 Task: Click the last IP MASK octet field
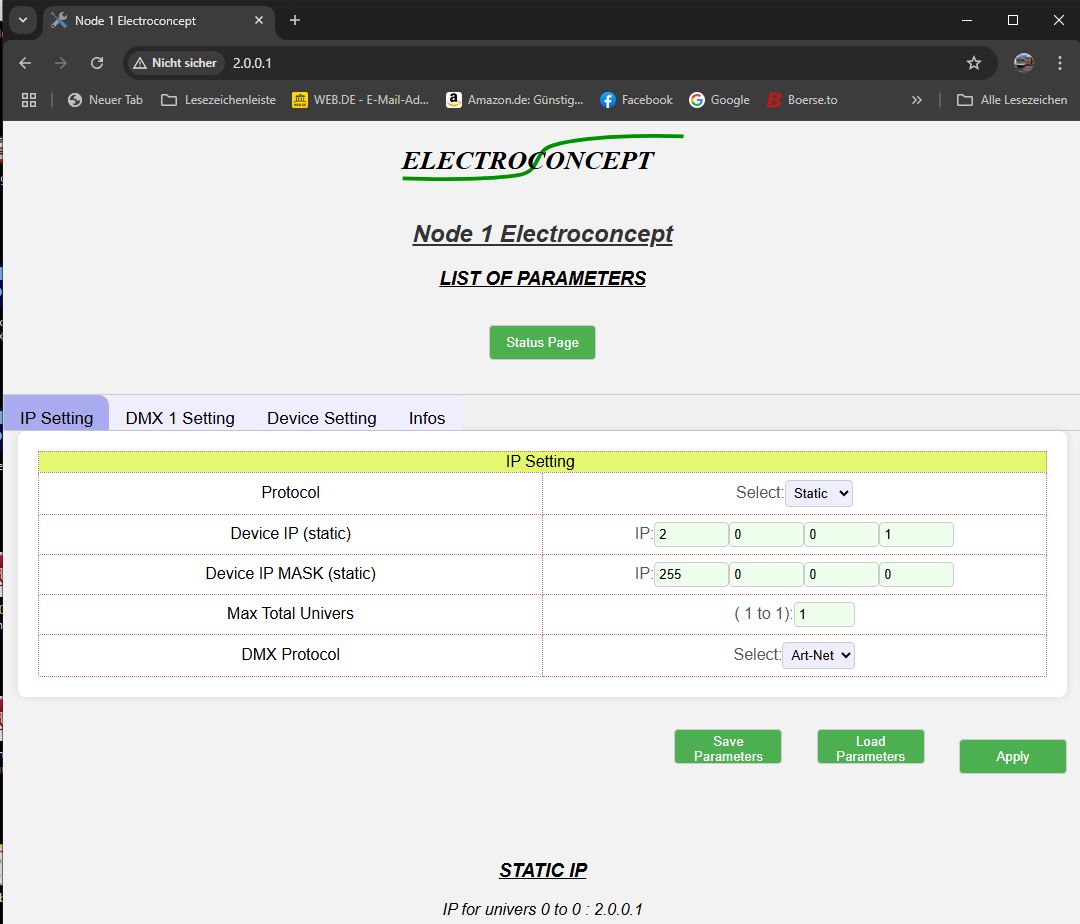coord(916,574)
